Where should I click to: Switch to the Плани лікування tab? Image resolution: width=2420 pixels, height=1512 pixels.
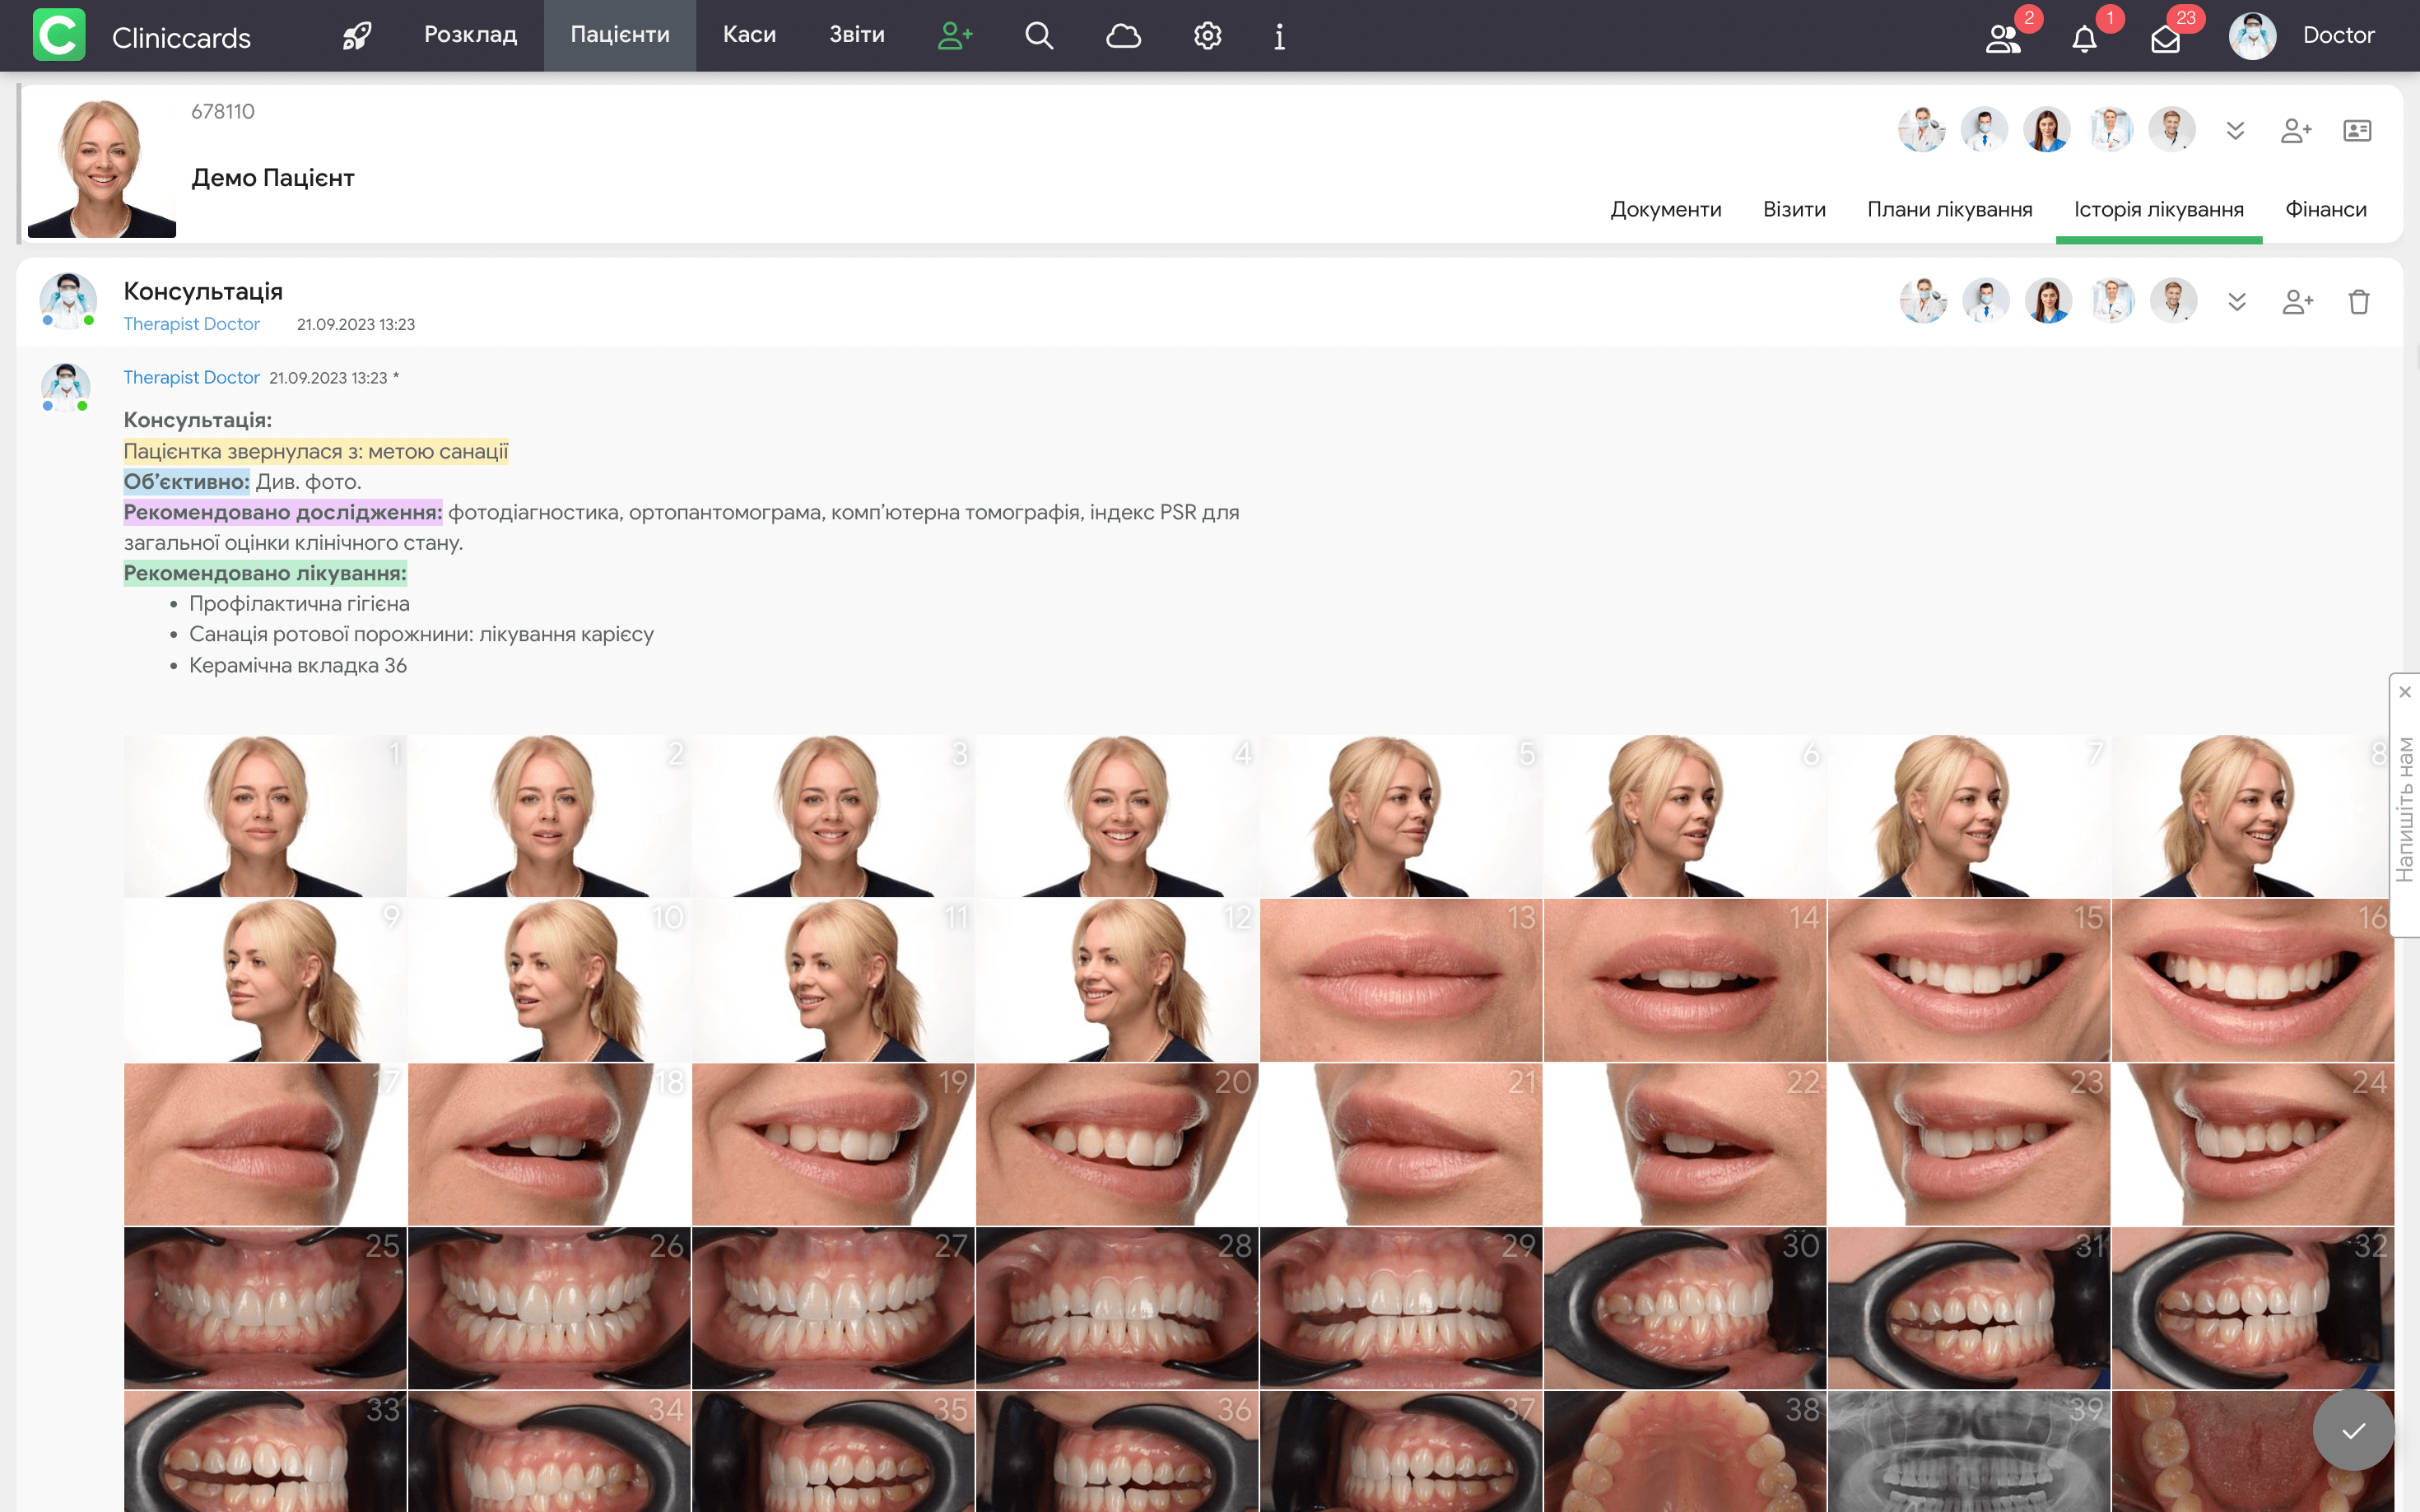pyautogui.click(x=1949, y=209)
